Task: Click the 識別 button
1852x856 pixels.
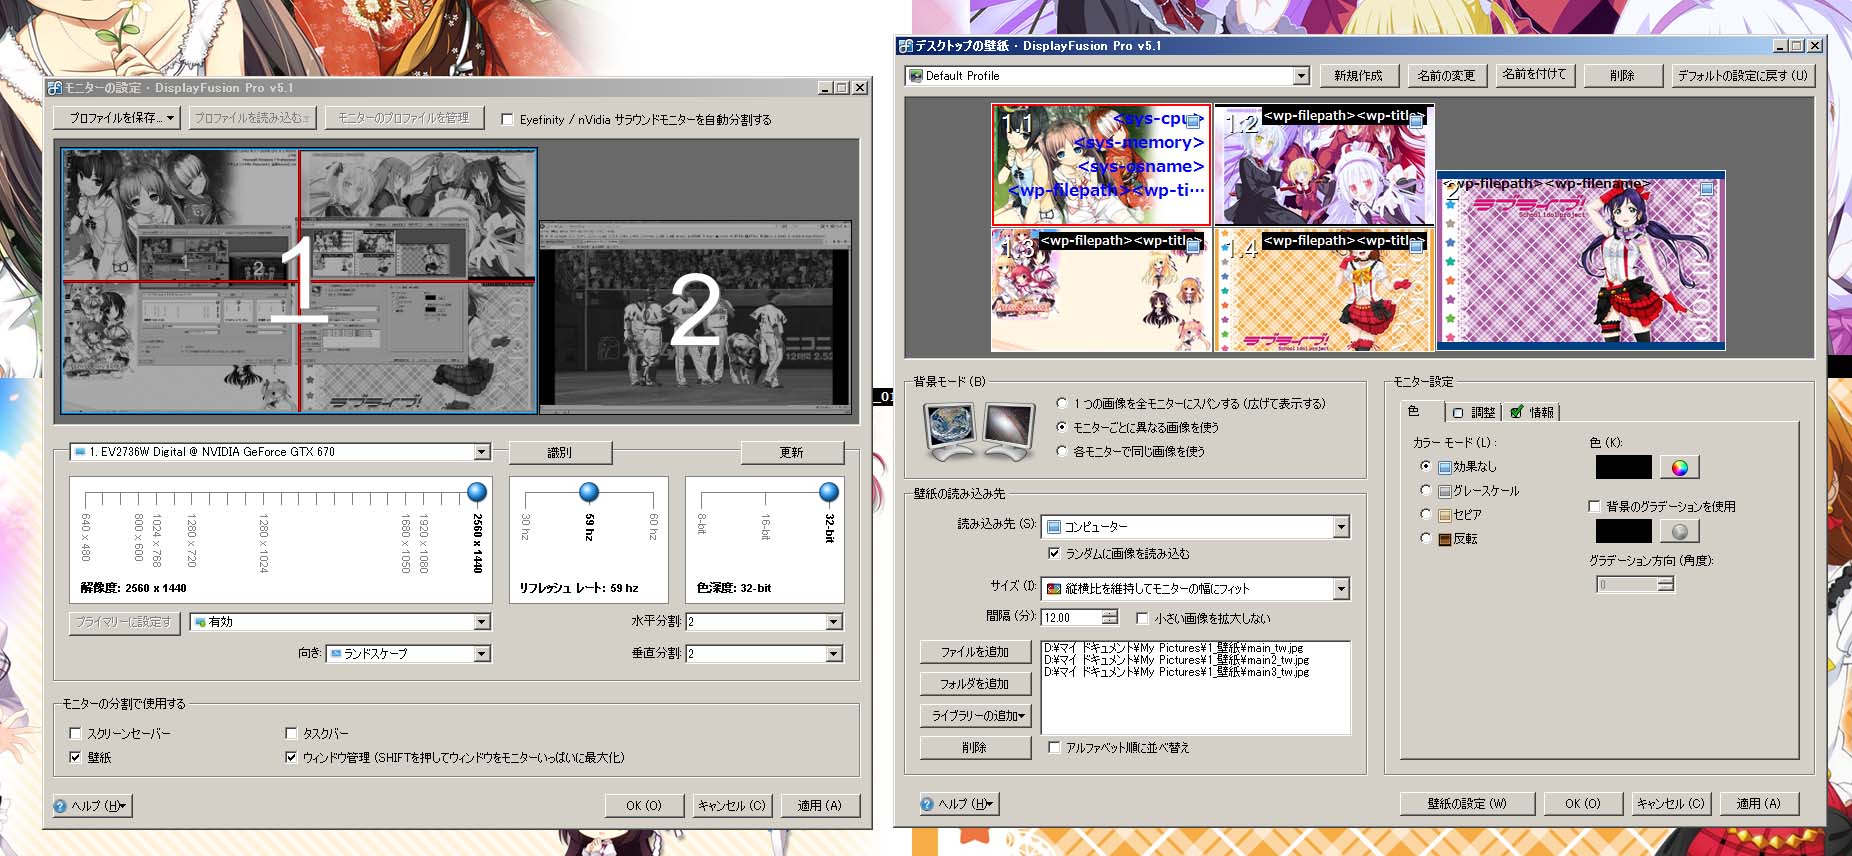Action: 560,453
